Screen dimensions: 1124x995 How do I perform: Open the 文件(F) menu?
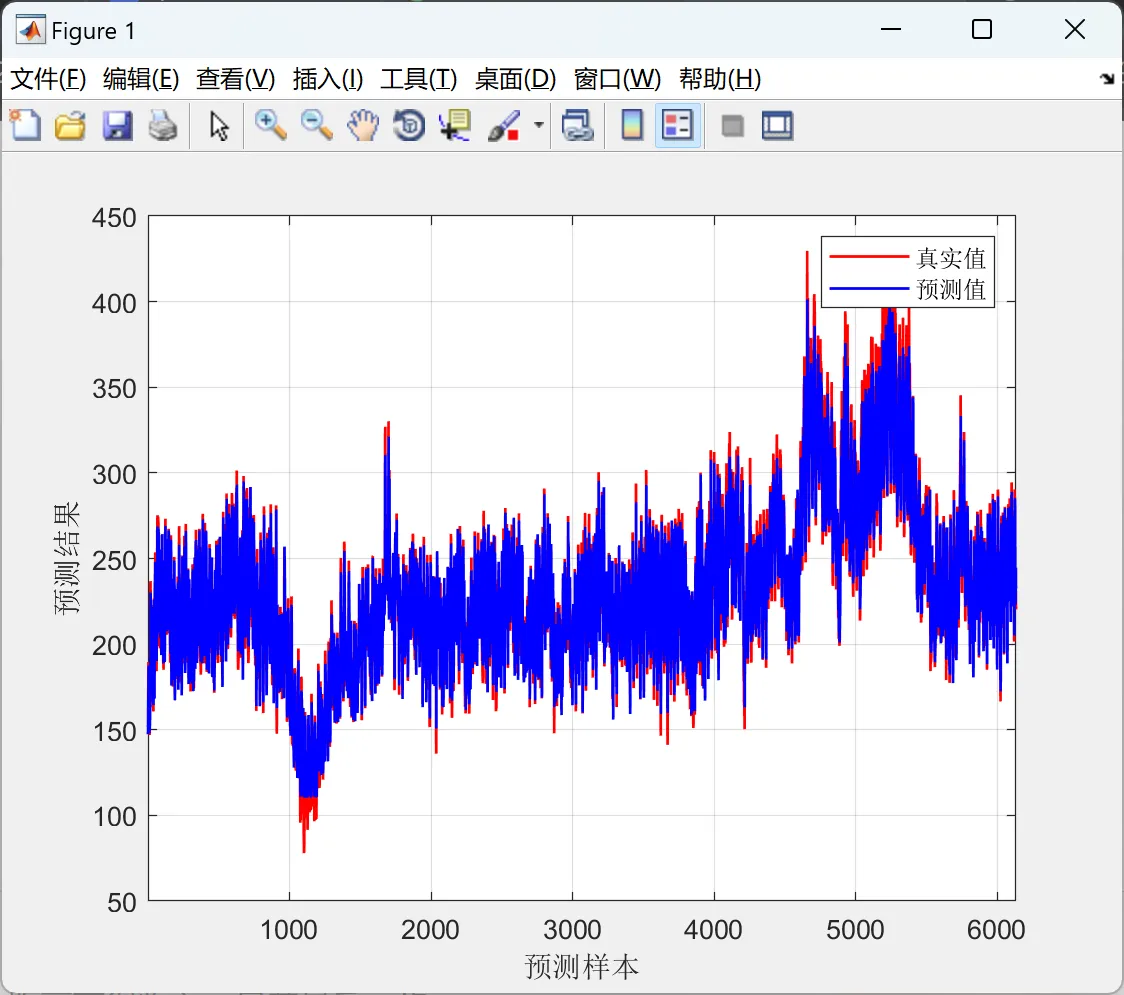pyautogui.click(x=48, y=78)
